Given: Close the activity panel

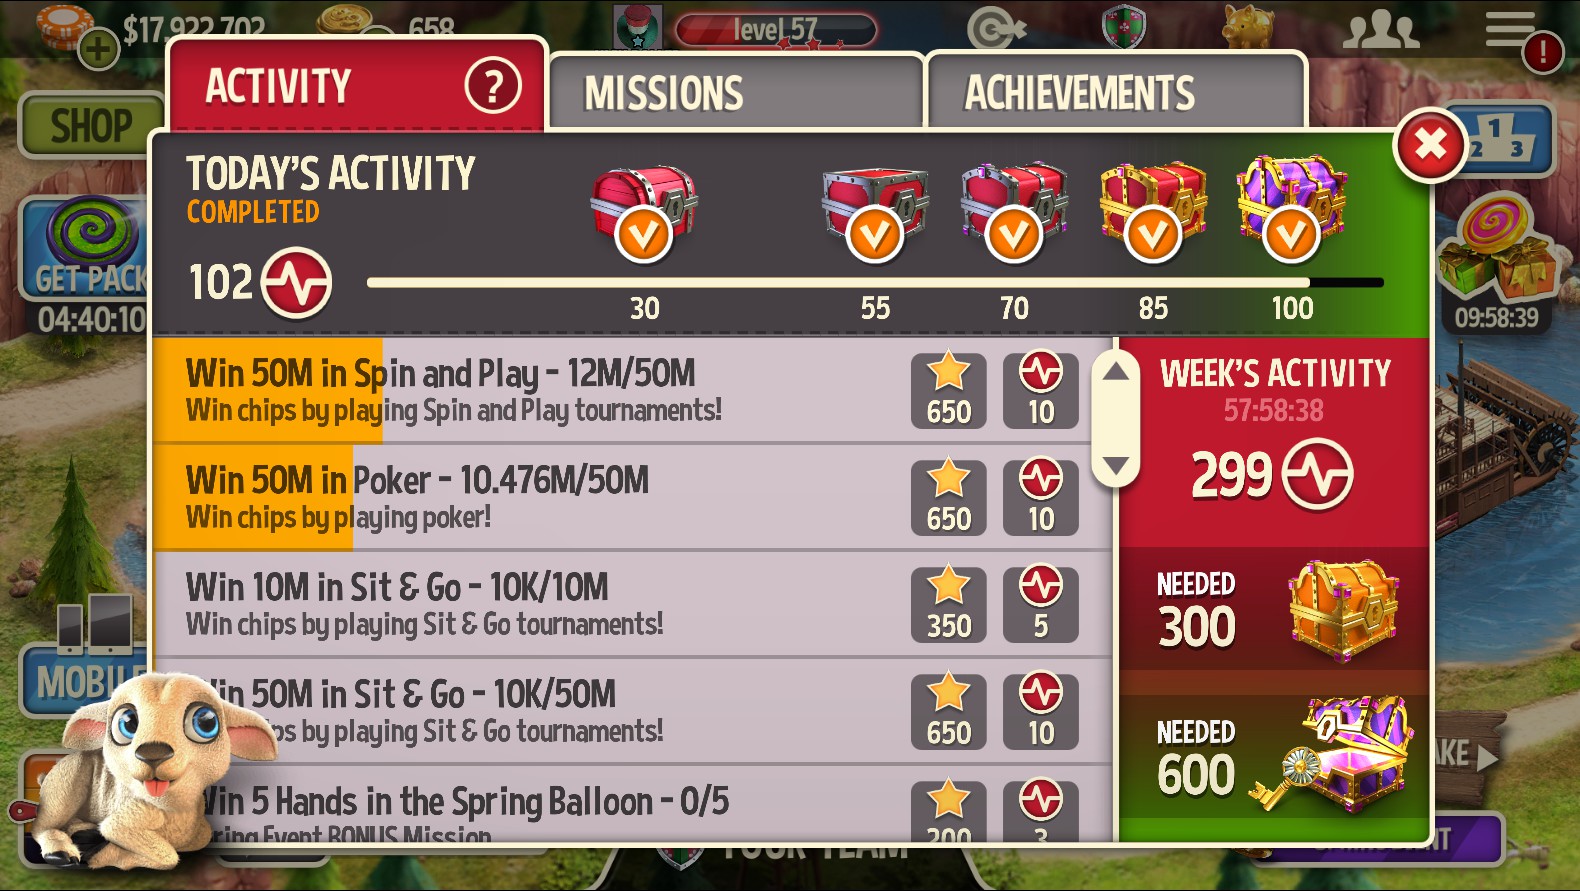Looking at the screenshot, I should pos(1430,146).
